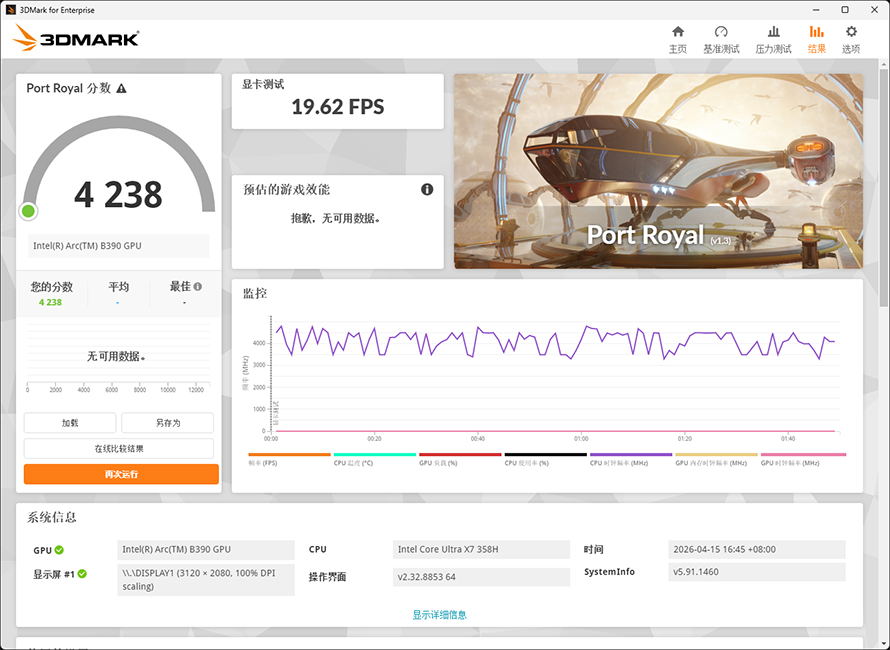
Task: Open the 主页 home tab
Action: [x=678, y=40]
